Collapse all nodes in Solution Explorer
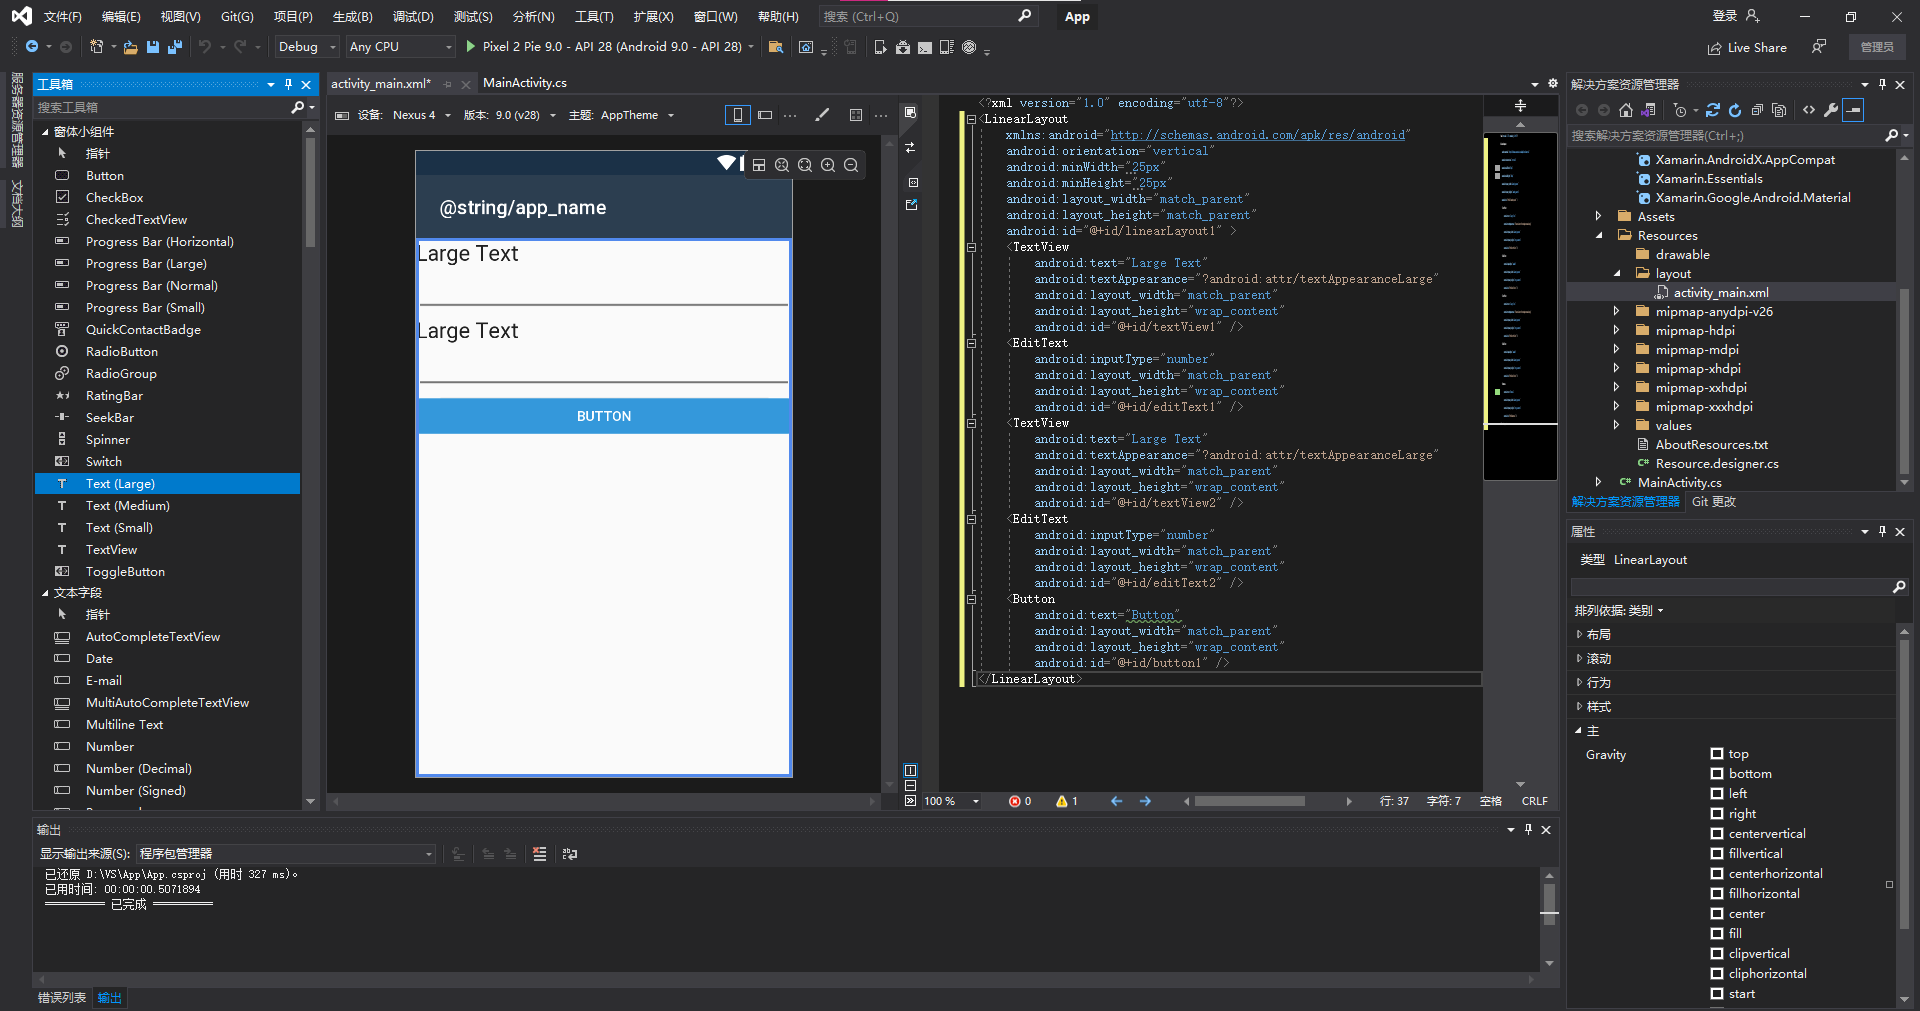The image size is (1920, 1011). 1758,110
